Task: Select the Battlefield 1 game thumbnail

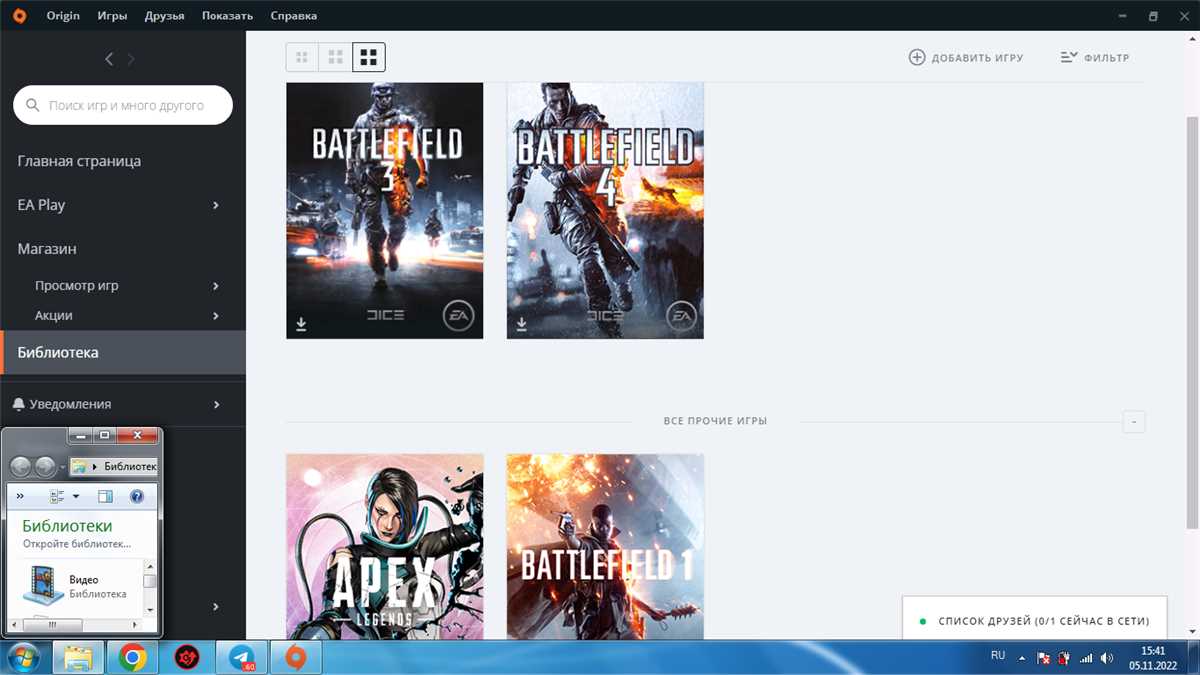Action: (x=604, y=545)
